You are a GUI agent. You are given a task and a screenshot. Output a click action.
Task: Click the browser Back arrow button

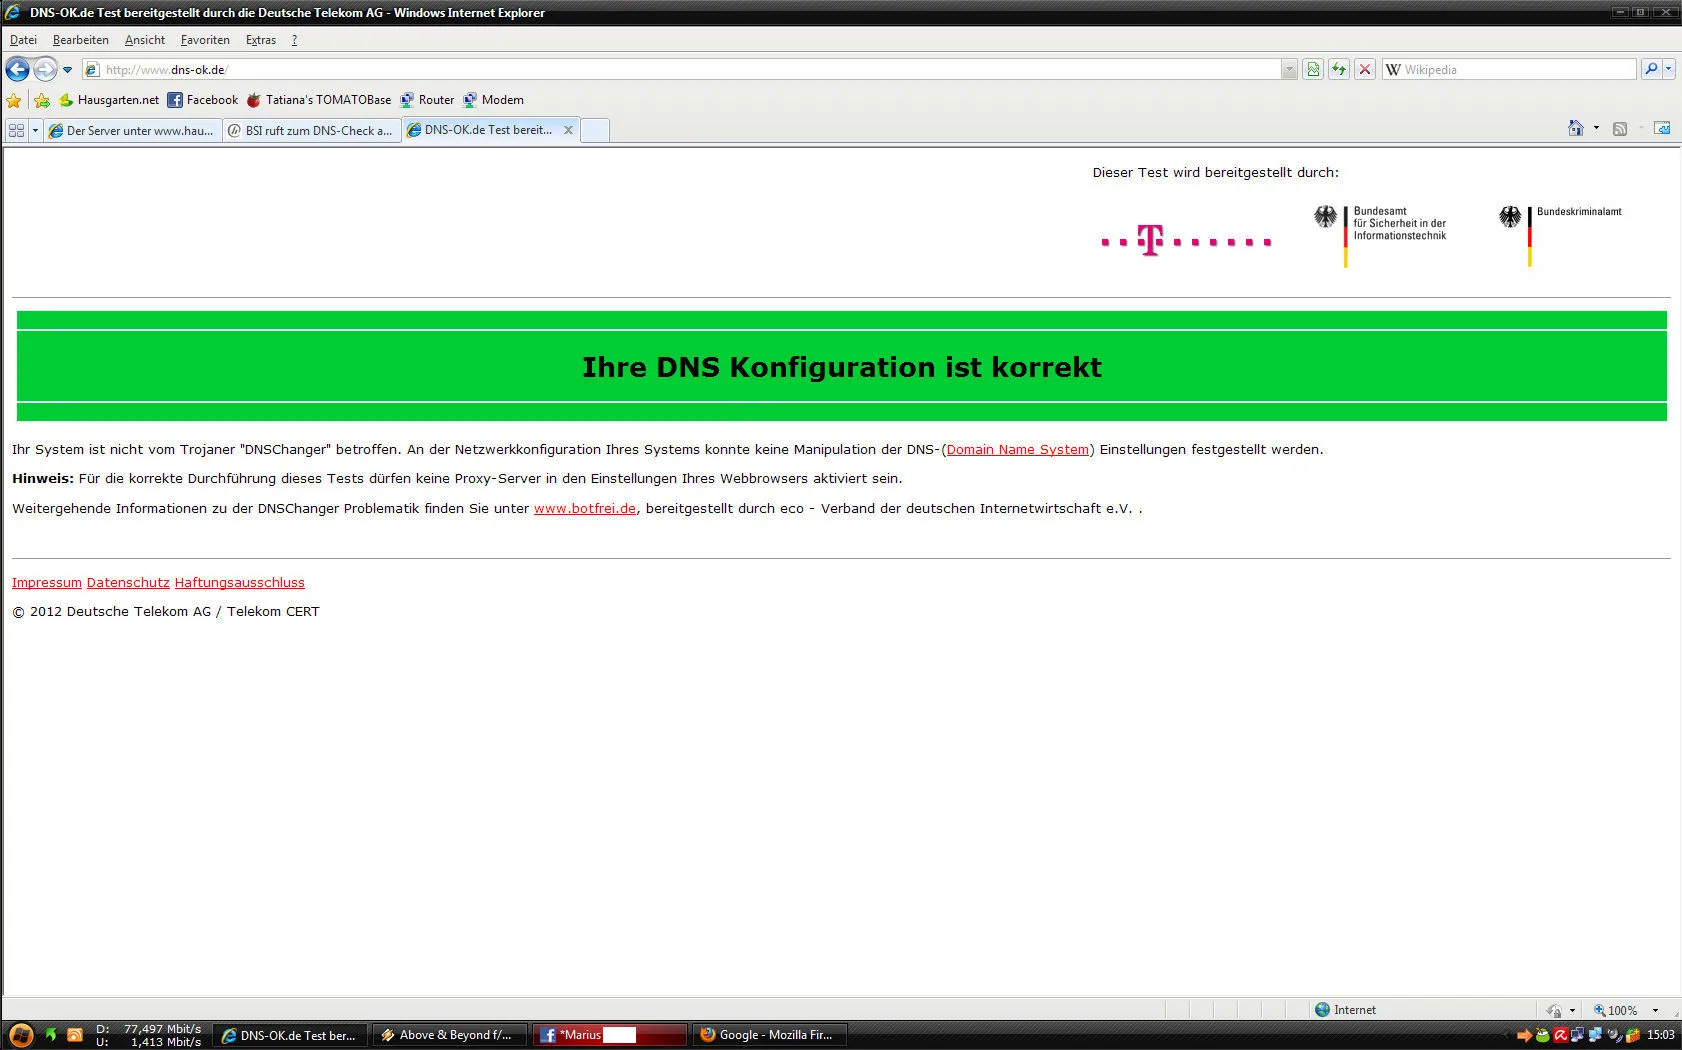[x=17, y=69]
